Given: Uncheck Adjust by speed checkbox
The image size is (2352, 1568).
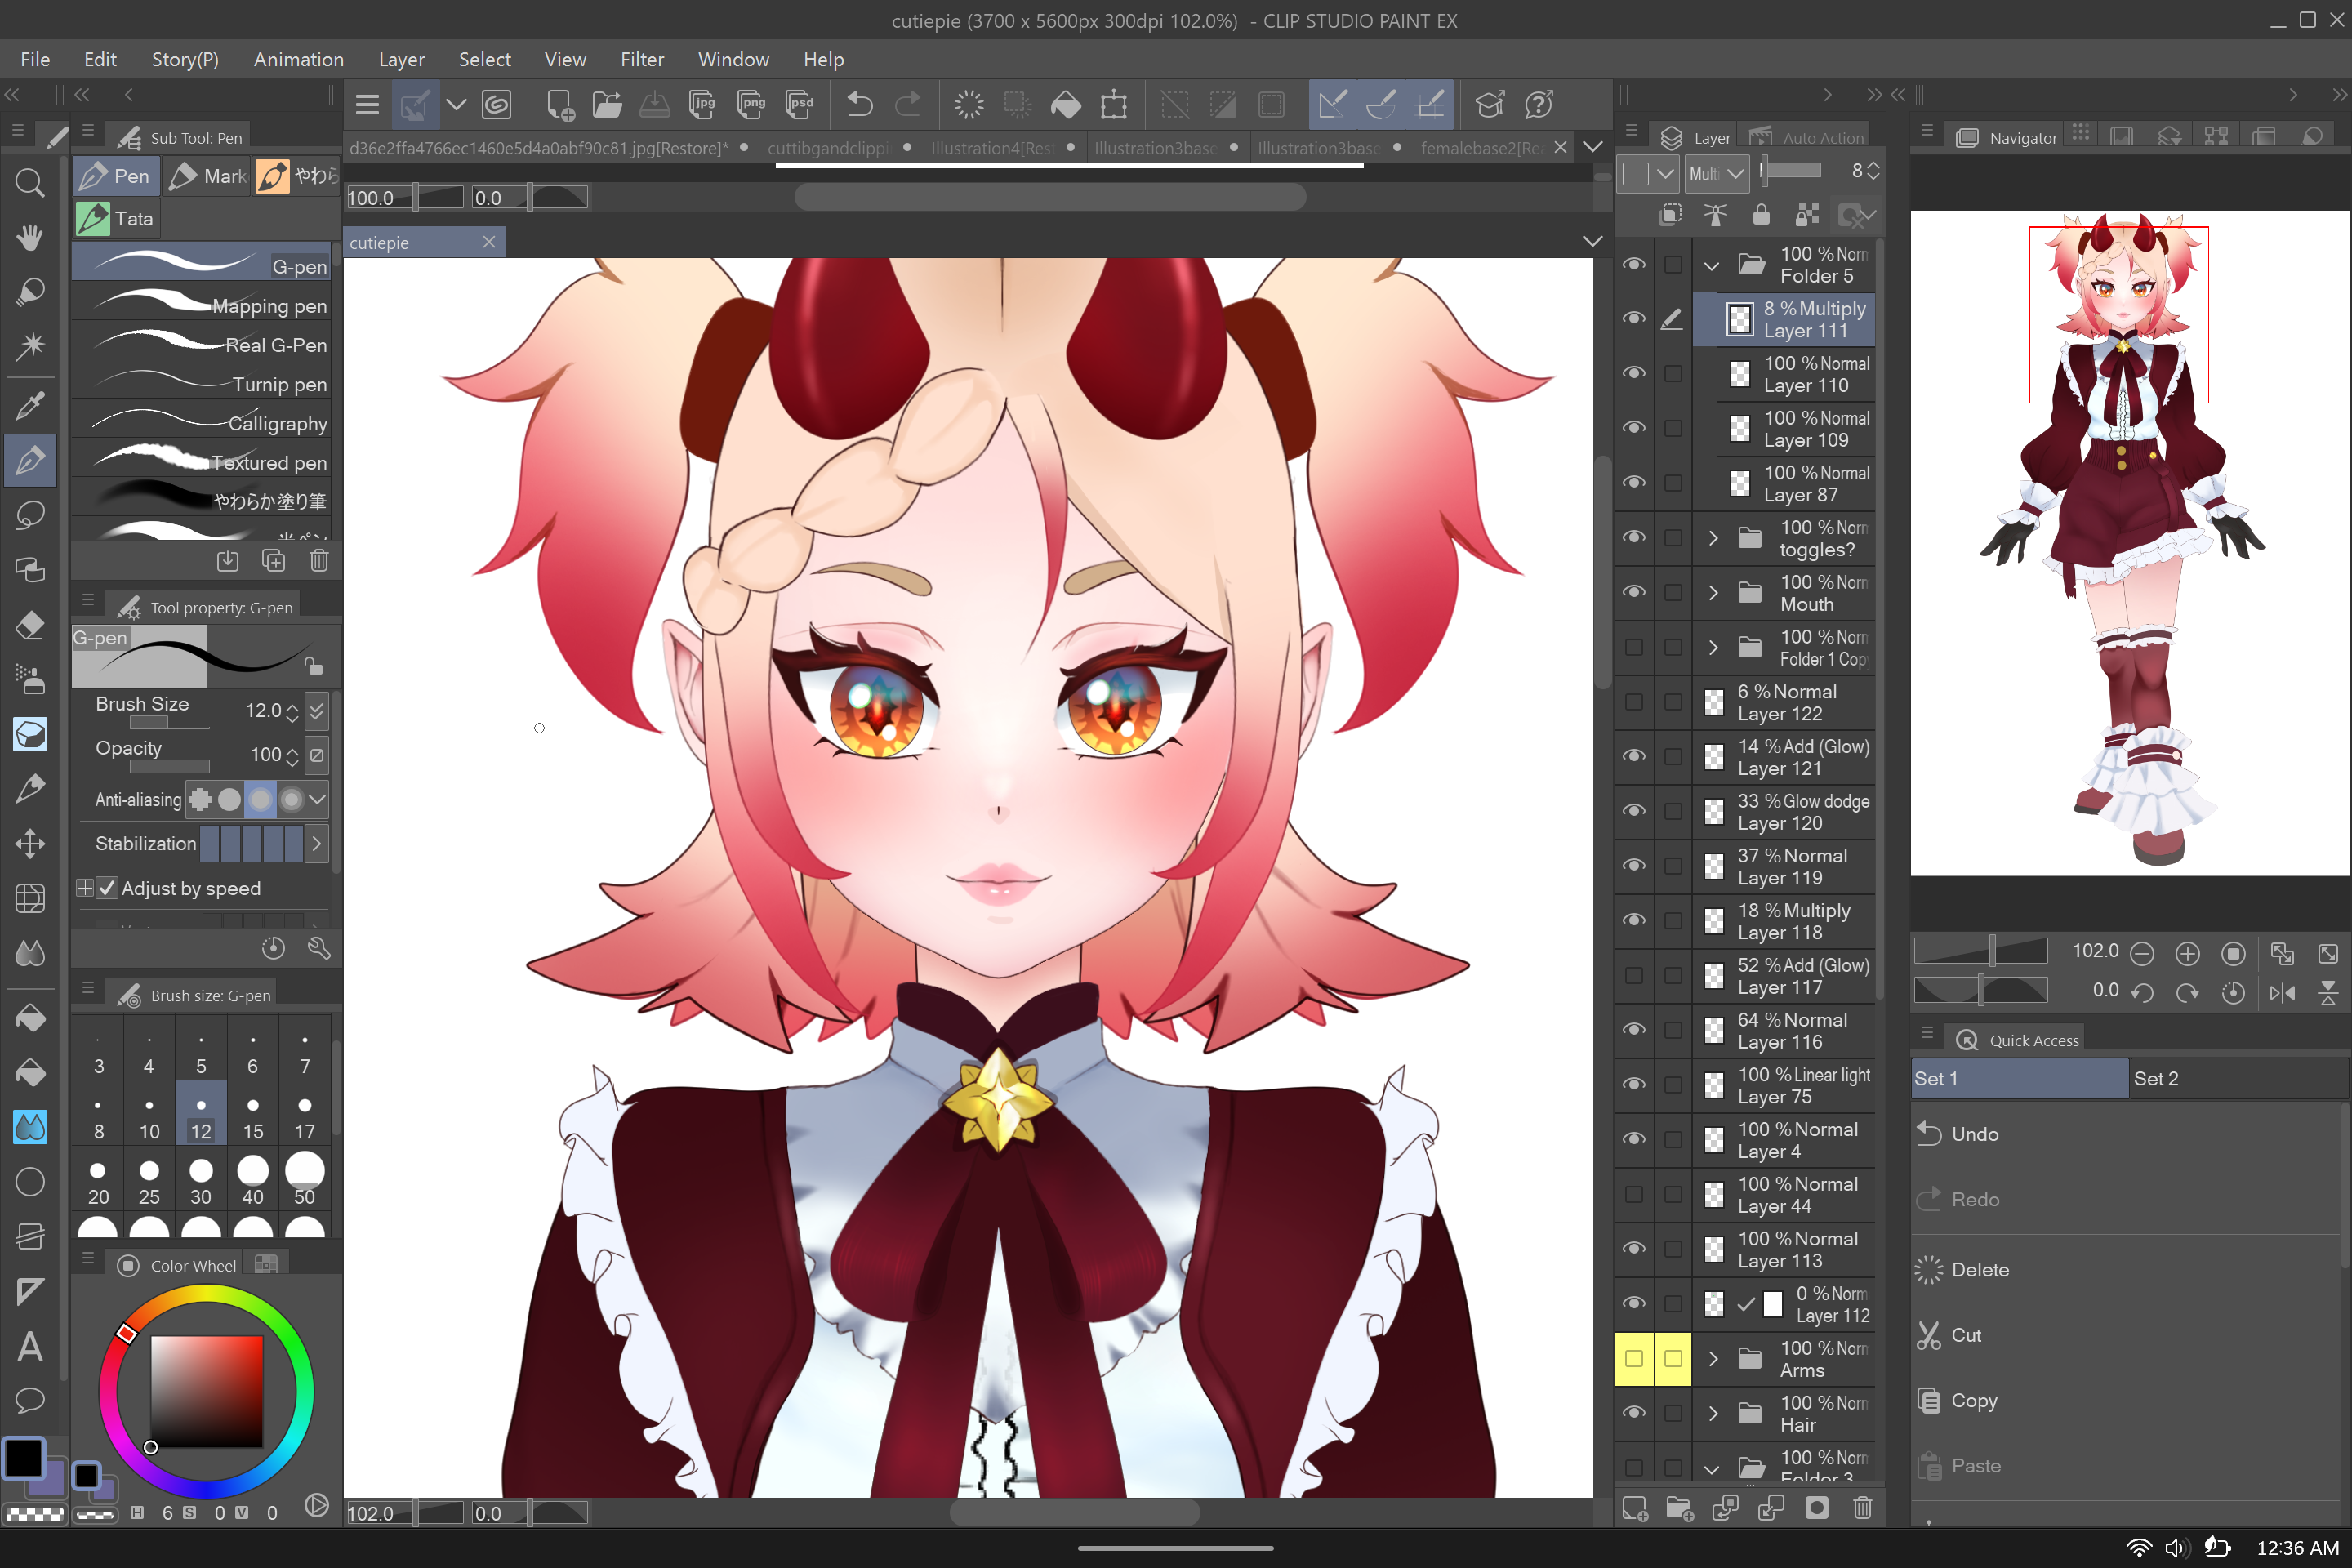Looking at the screenshot, I should pos(107,888).
